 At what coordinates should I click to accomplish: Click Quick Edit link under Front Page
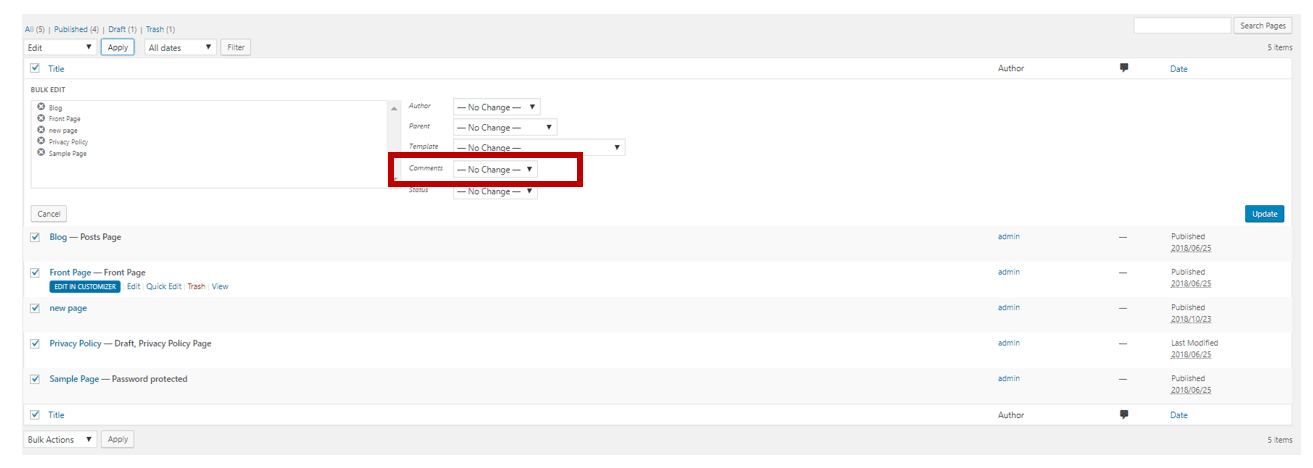pyautogui.click(x=164, y=286)
